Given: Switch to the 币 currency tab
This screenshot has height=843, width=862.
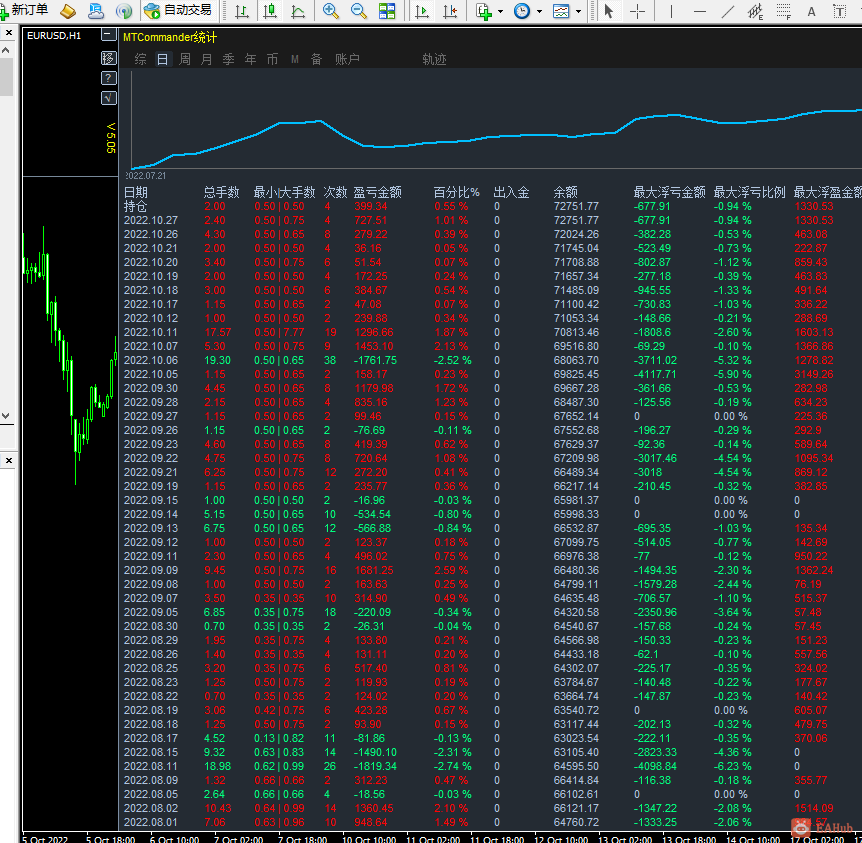Looking at the screenshot, I should point(273,59).
